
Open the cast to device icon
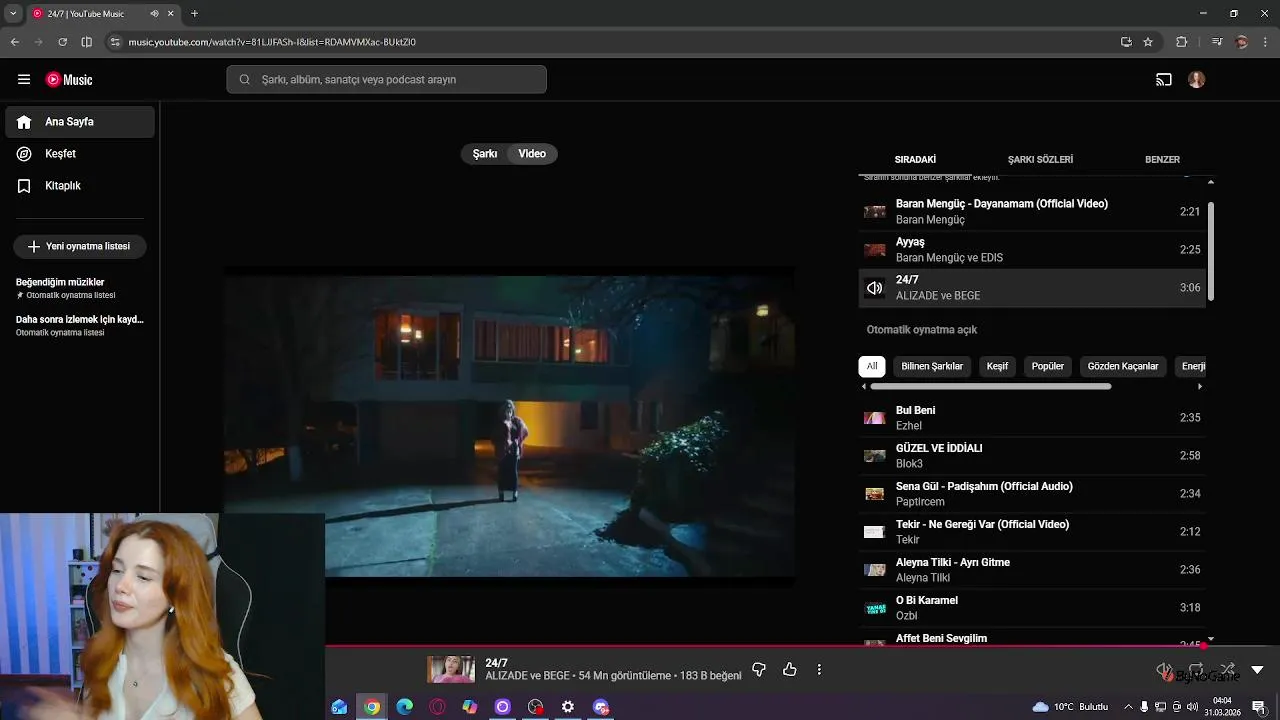tap(1164, 80)
